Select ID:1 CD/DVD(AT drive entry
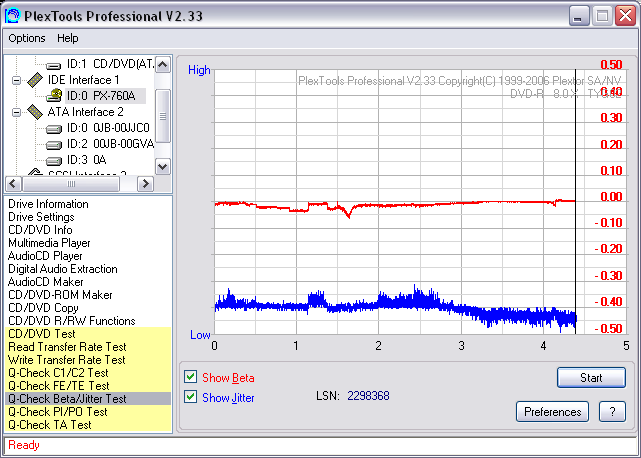The width and height of the screenshot is (641, 458). tap(110, 64)
